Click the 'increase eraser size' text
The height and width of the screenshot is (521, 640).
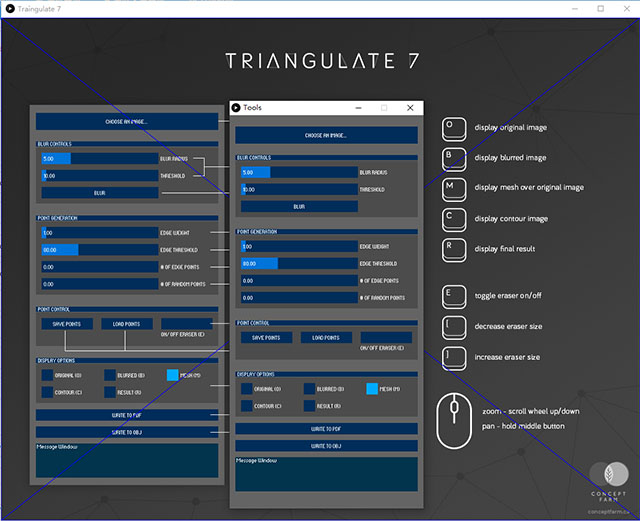(507, 357)
